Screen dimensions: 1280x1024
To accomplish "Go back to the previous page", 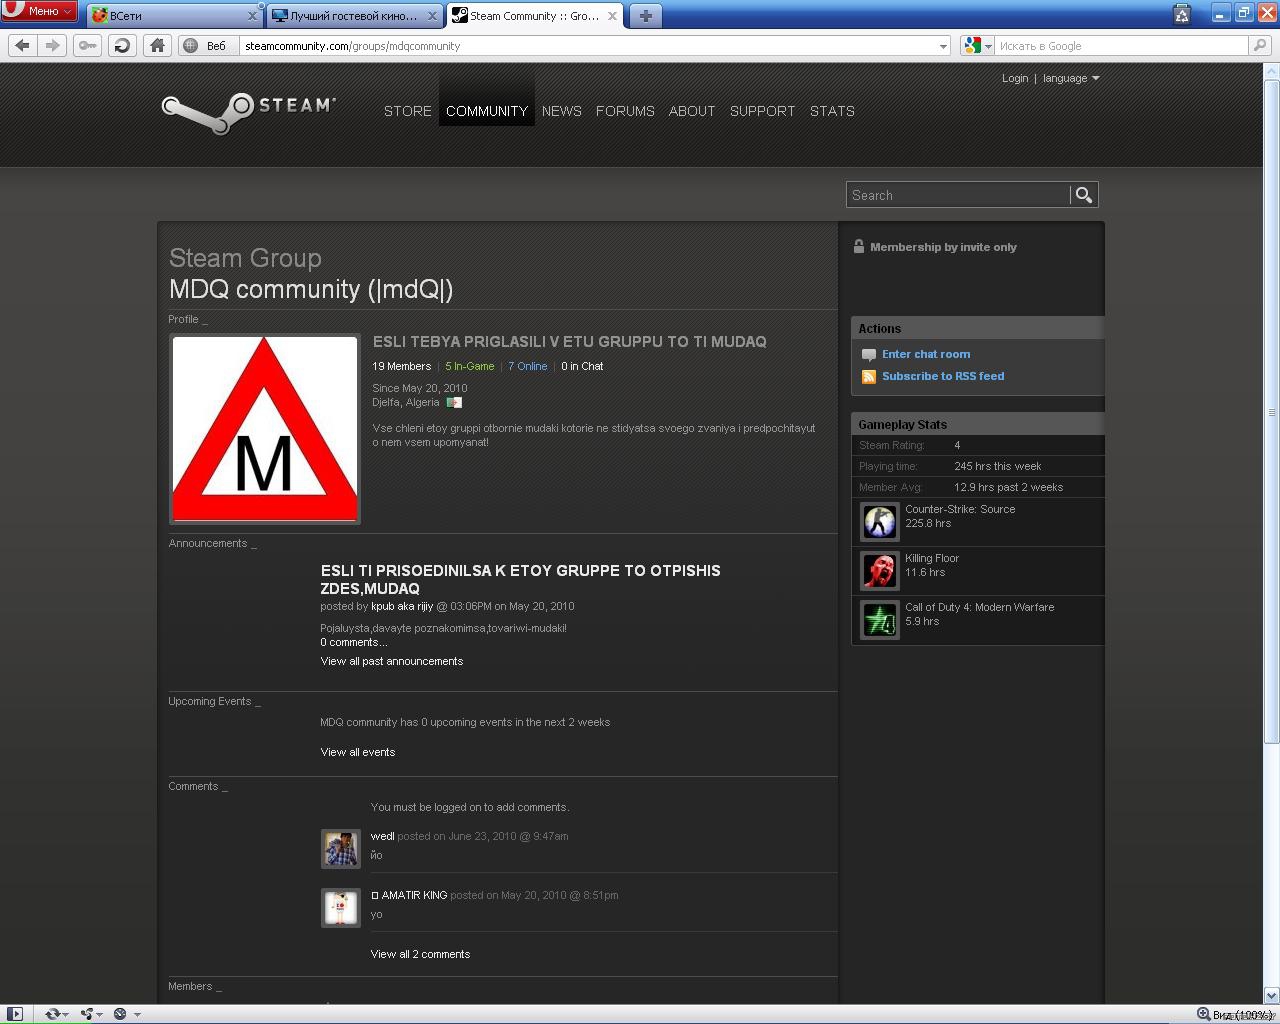I will click(x=23, y=45).
